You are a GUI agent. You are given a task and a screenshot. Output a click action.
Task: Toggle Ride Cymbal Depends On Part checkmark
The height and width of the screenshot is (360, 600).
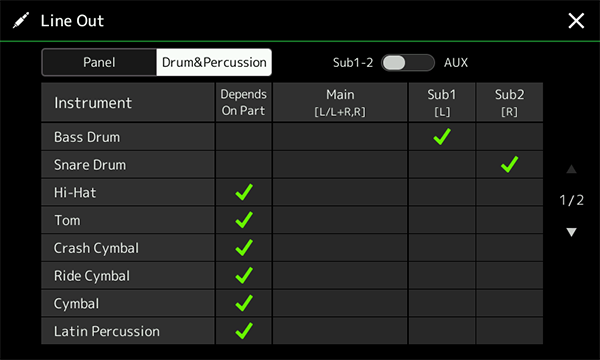click(x=244, y=275)
